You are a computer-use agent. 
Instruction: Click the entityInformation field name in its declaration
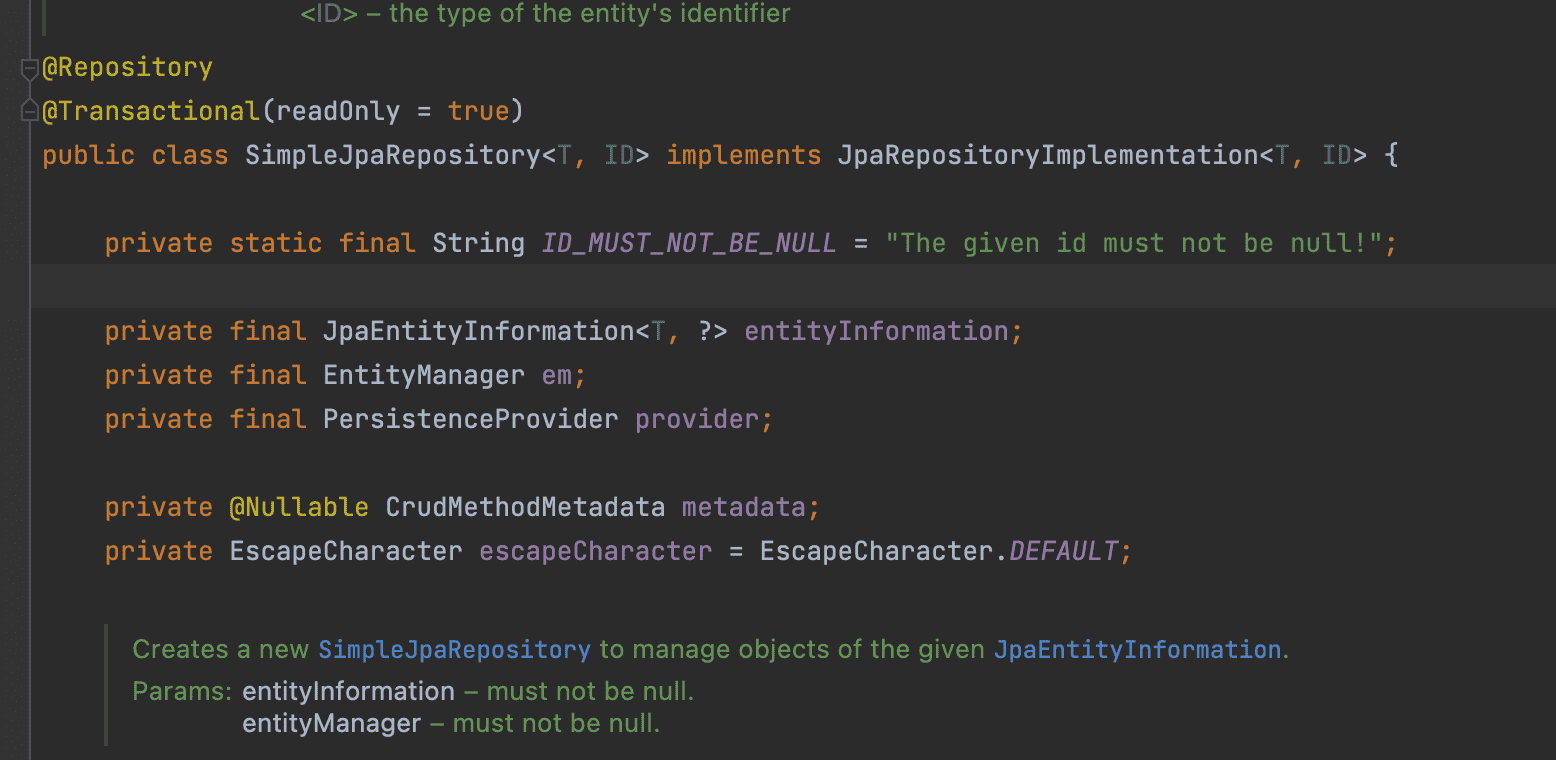(876, 332)
